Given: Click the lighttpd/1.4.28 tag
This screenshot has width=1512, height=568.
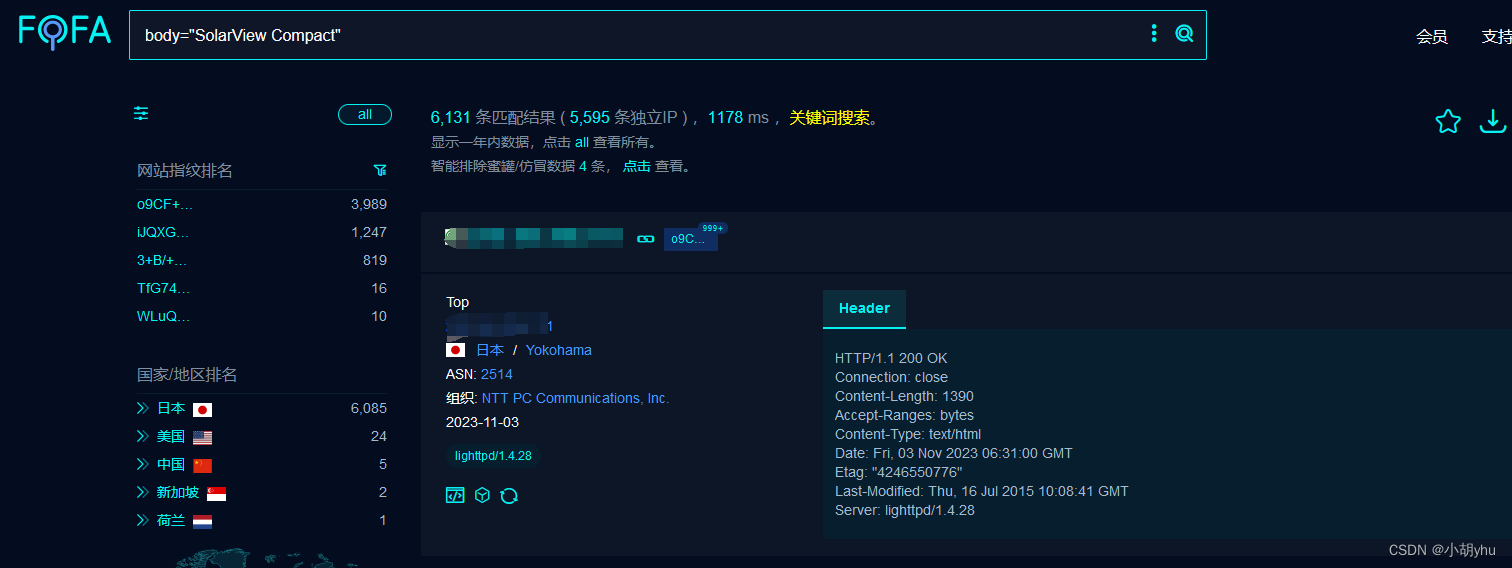Looking at the screenshot, I should 493,456.
